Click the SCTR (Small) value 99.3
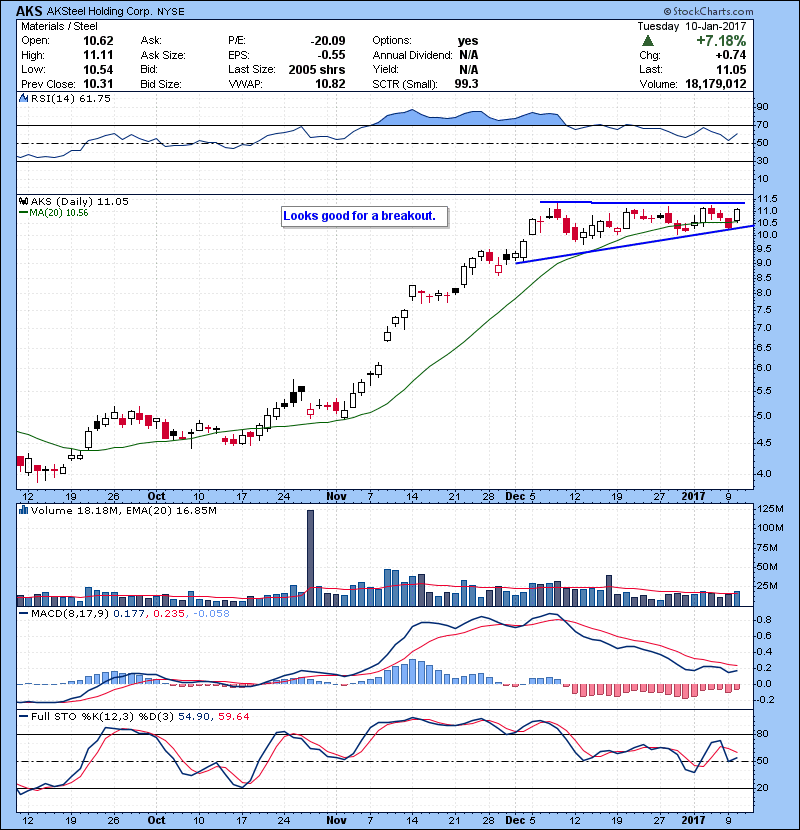 pyautogui.click(x=466, y=84)
